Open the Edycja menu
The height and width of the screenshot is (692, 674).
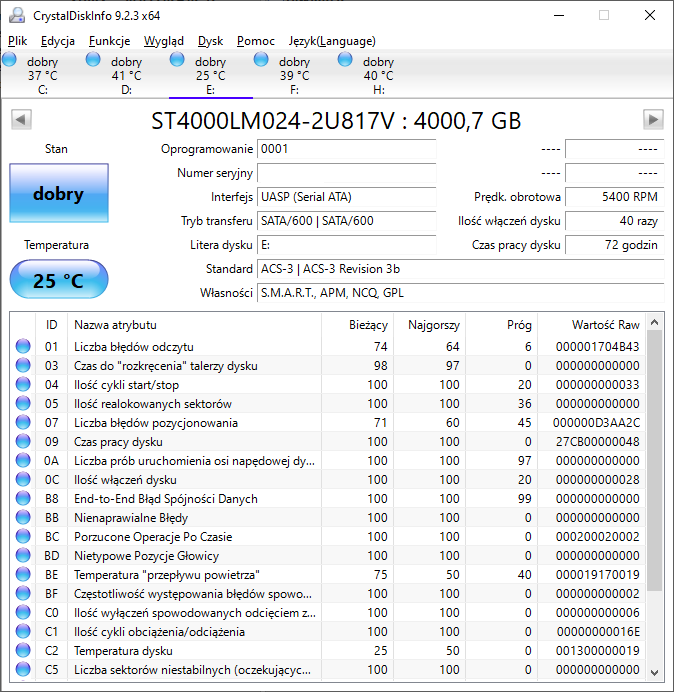pyautogui.click(x=57, y=41)
